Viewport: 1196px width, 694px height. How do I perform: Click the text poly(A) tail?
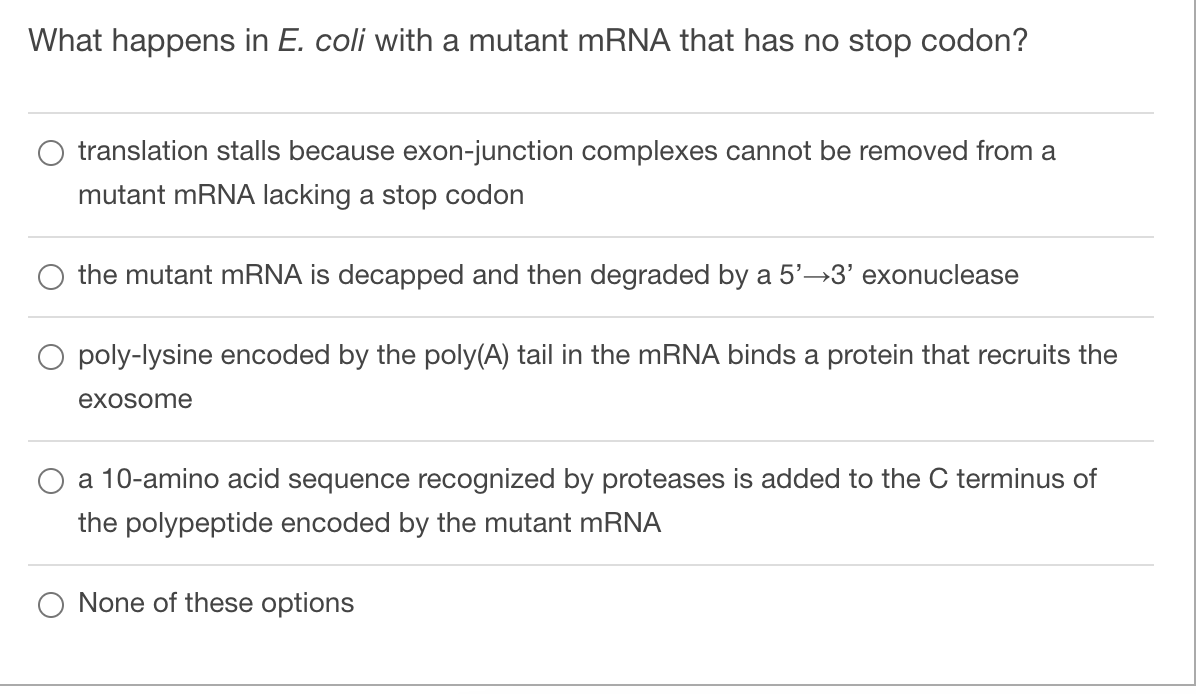[x=488, y=355]
